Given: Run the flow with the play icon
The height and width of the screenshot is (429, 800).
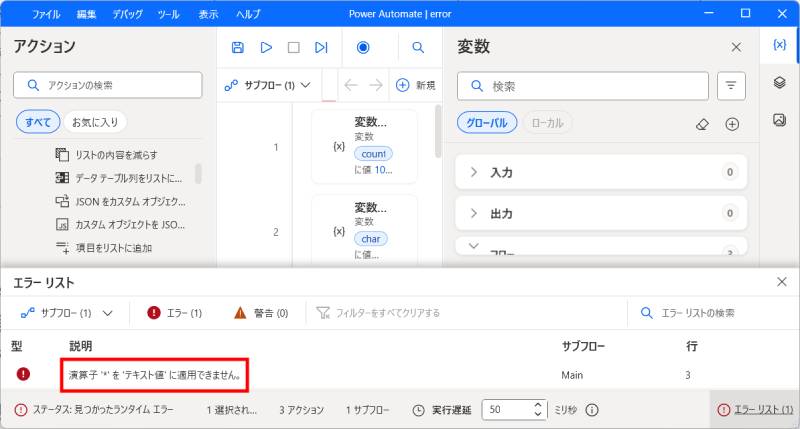Looking at the screenshot, I should tap(266, 47).
